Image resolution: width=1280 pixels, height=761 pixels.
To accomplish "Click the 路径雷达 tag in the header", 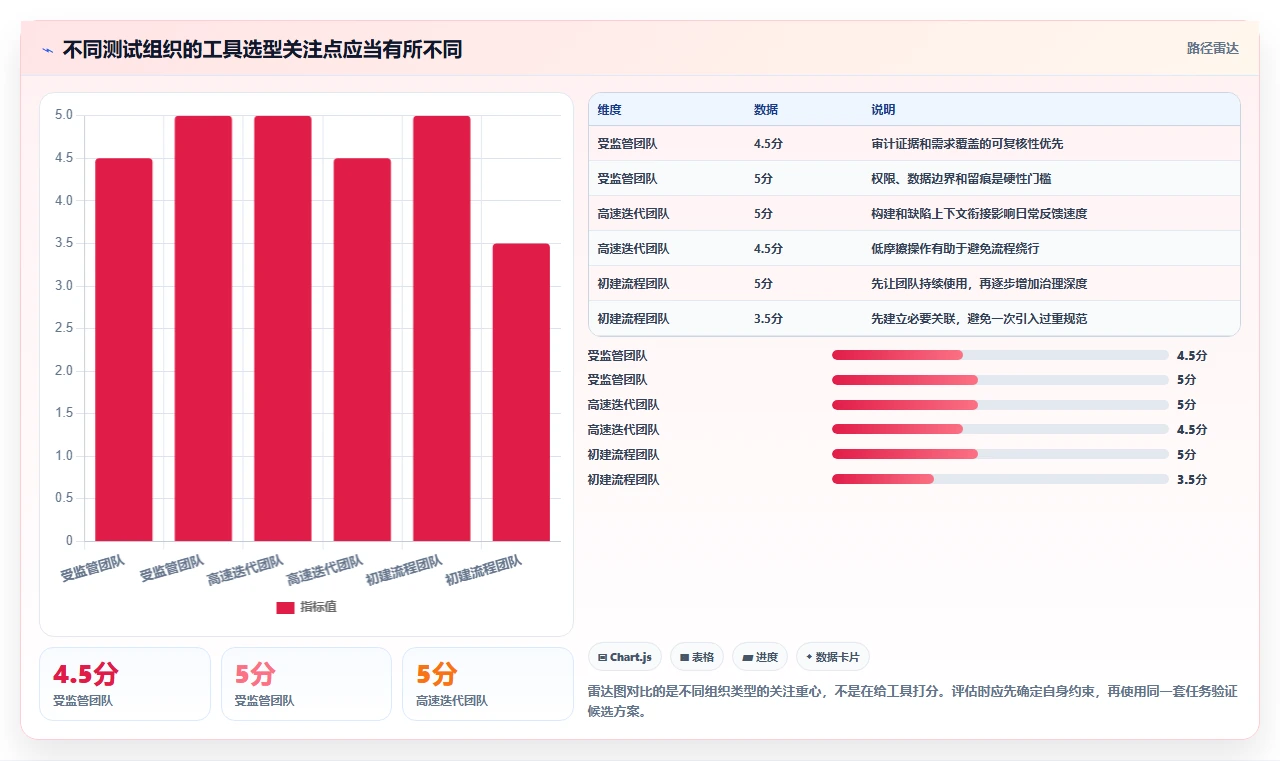I will (1212, 48).
